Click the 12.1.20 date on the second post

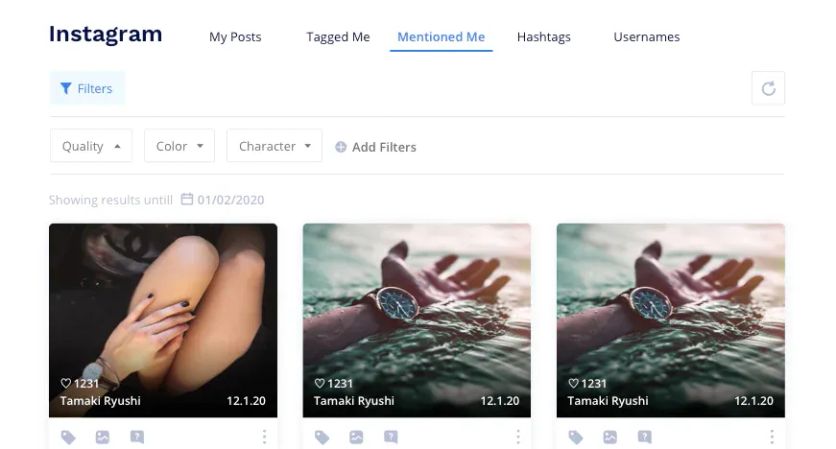click(500, 401)
